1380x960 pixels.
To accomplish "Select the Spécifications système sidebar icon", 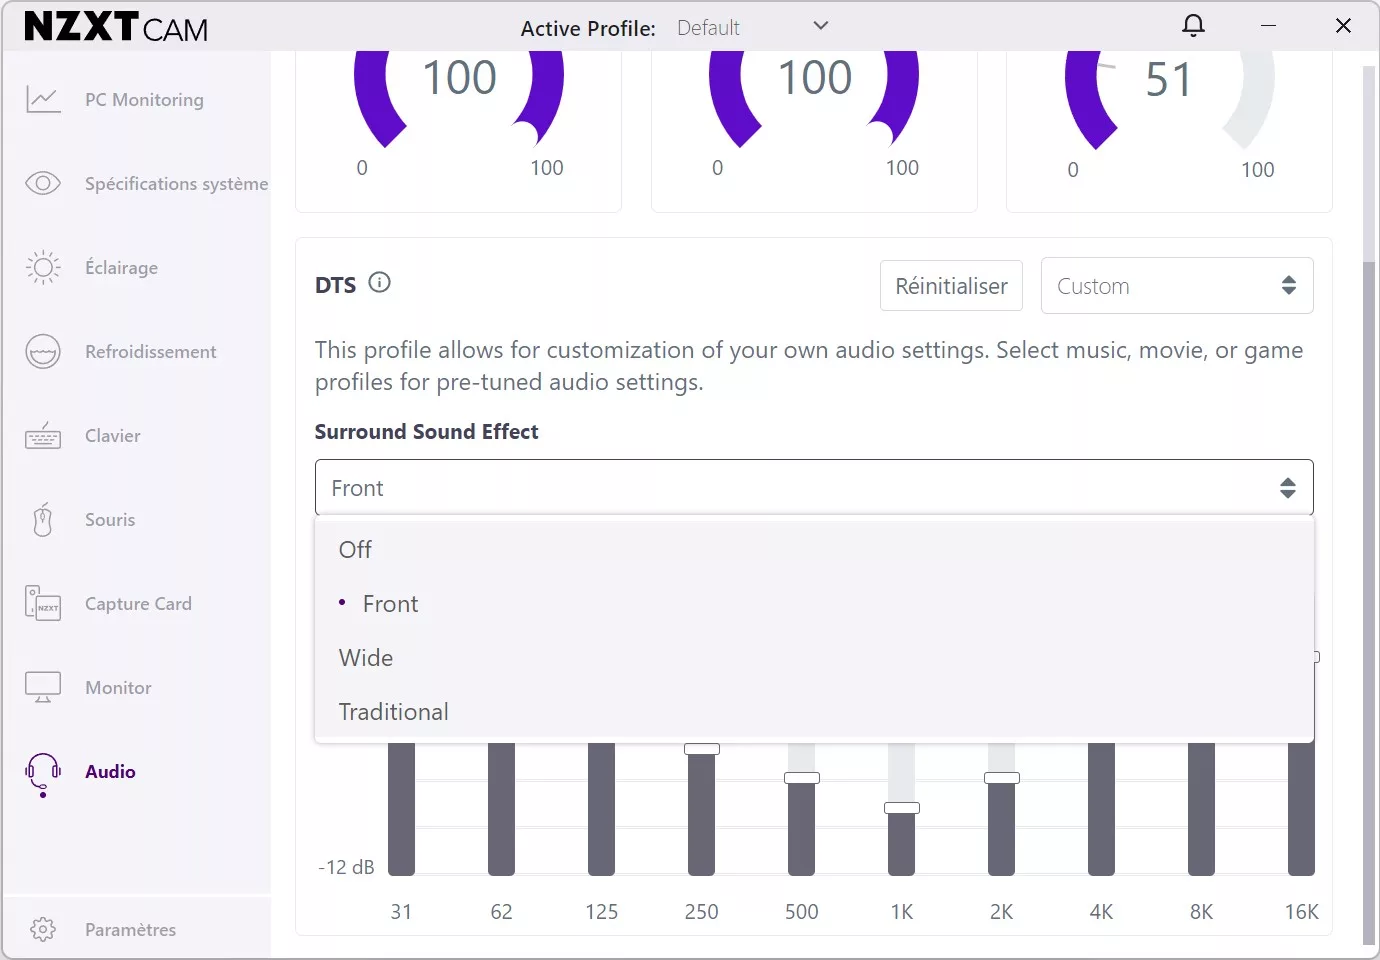I will coord(43,183).
